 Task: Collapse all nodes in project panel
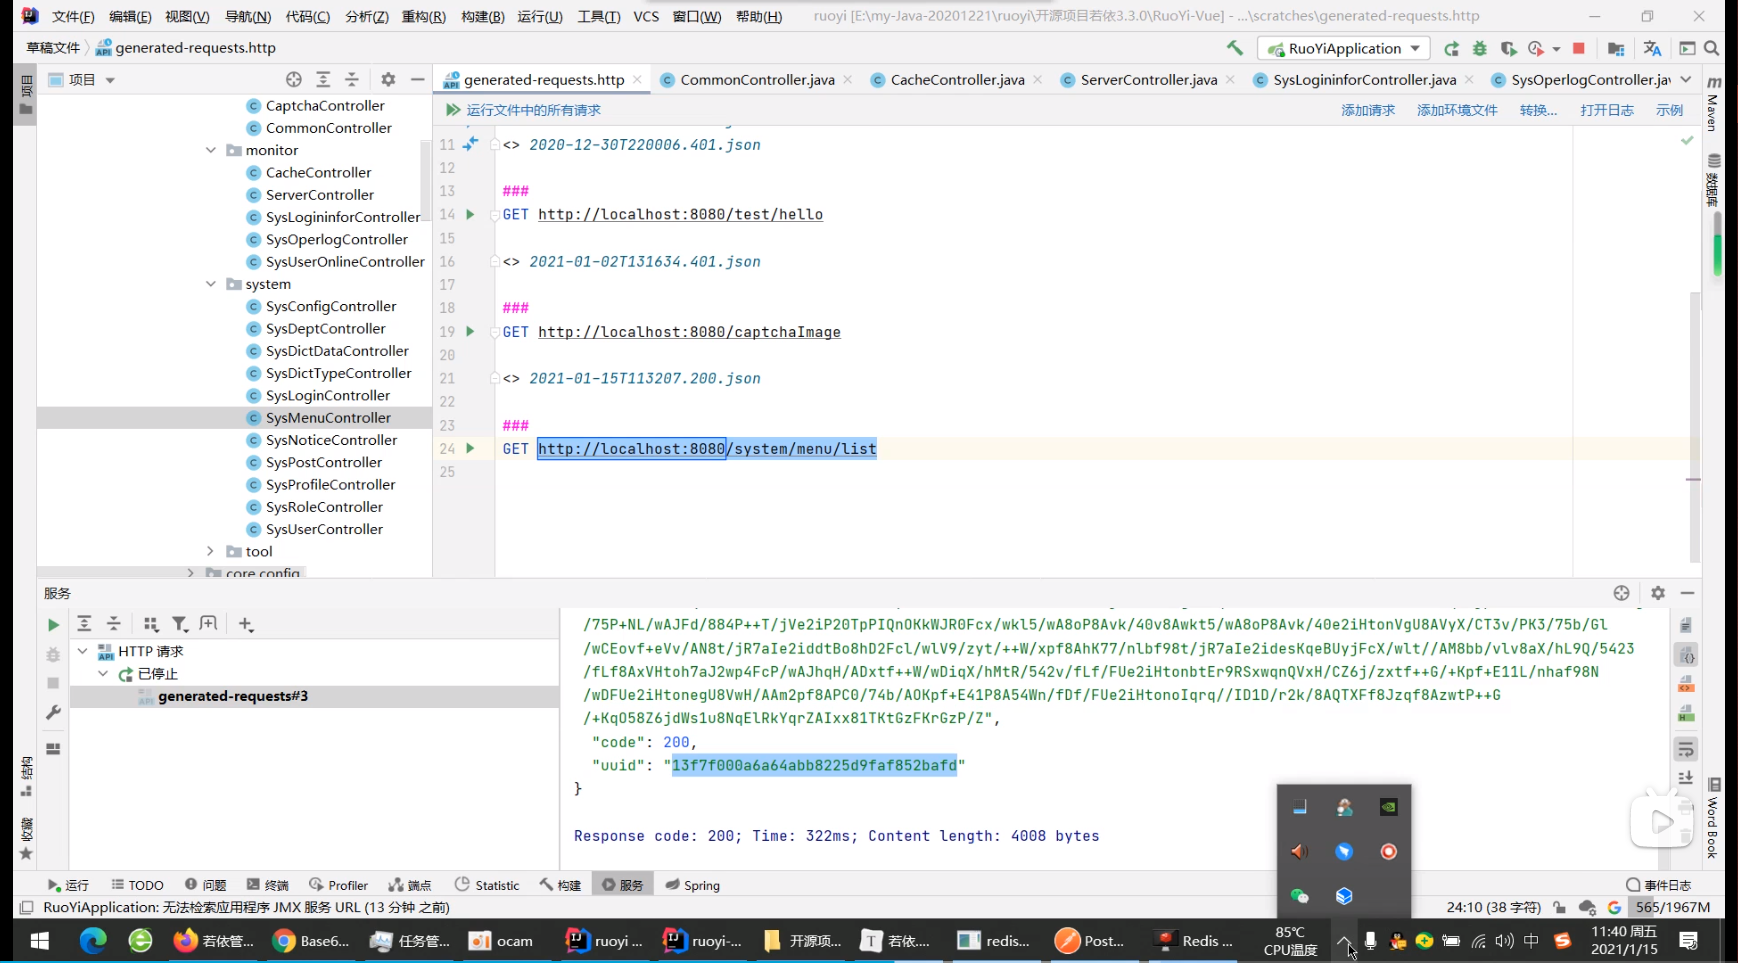(352, 79)
